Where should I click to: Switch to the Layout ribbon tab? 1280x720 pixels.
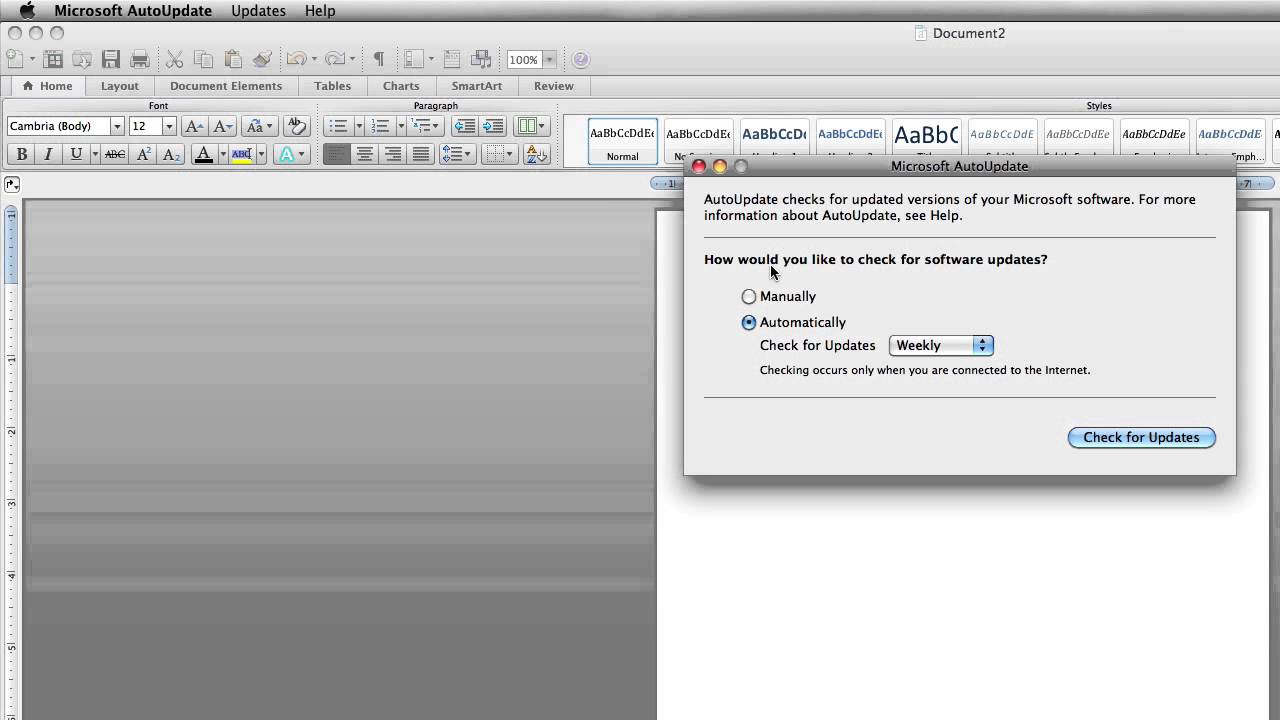pyautogui.click(x=120, y=86)
